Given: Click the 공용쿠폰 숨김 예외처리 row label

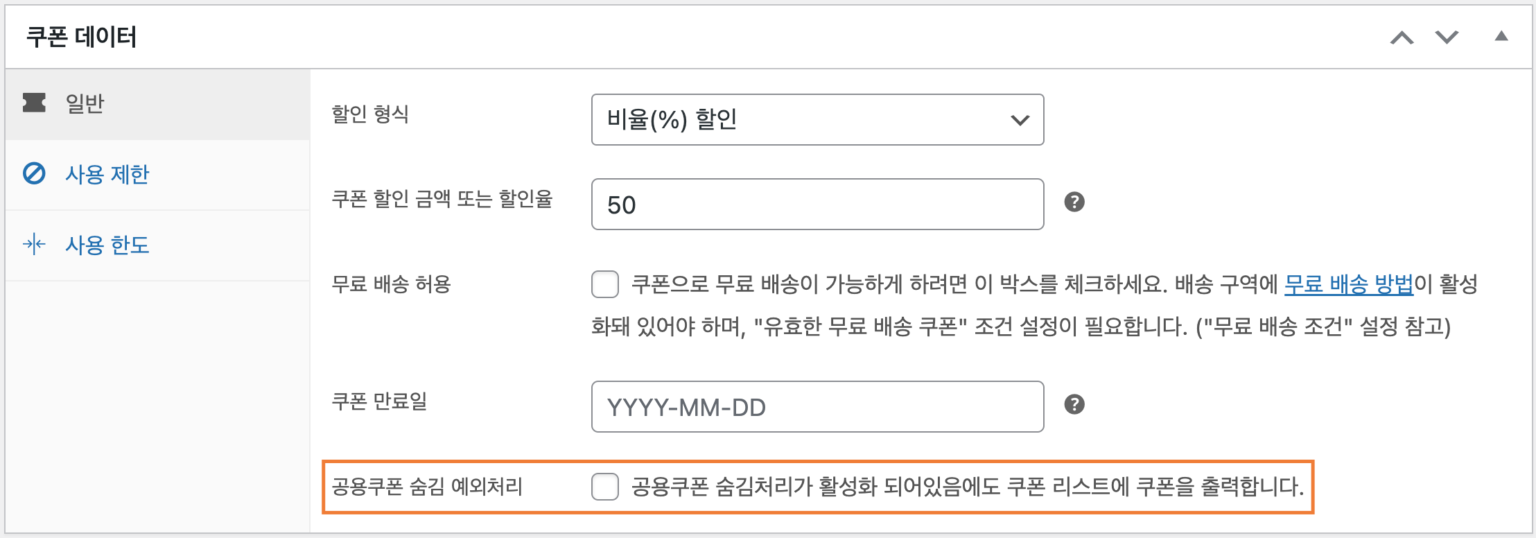Looking at the screenshot, I should [x=428, y=488].
